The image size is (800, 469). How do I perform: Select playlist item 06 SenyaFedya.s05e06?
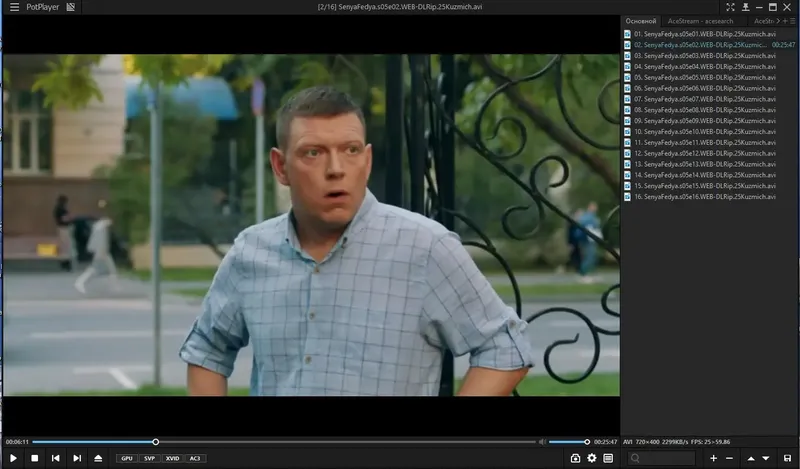click(x=710, y=88)
